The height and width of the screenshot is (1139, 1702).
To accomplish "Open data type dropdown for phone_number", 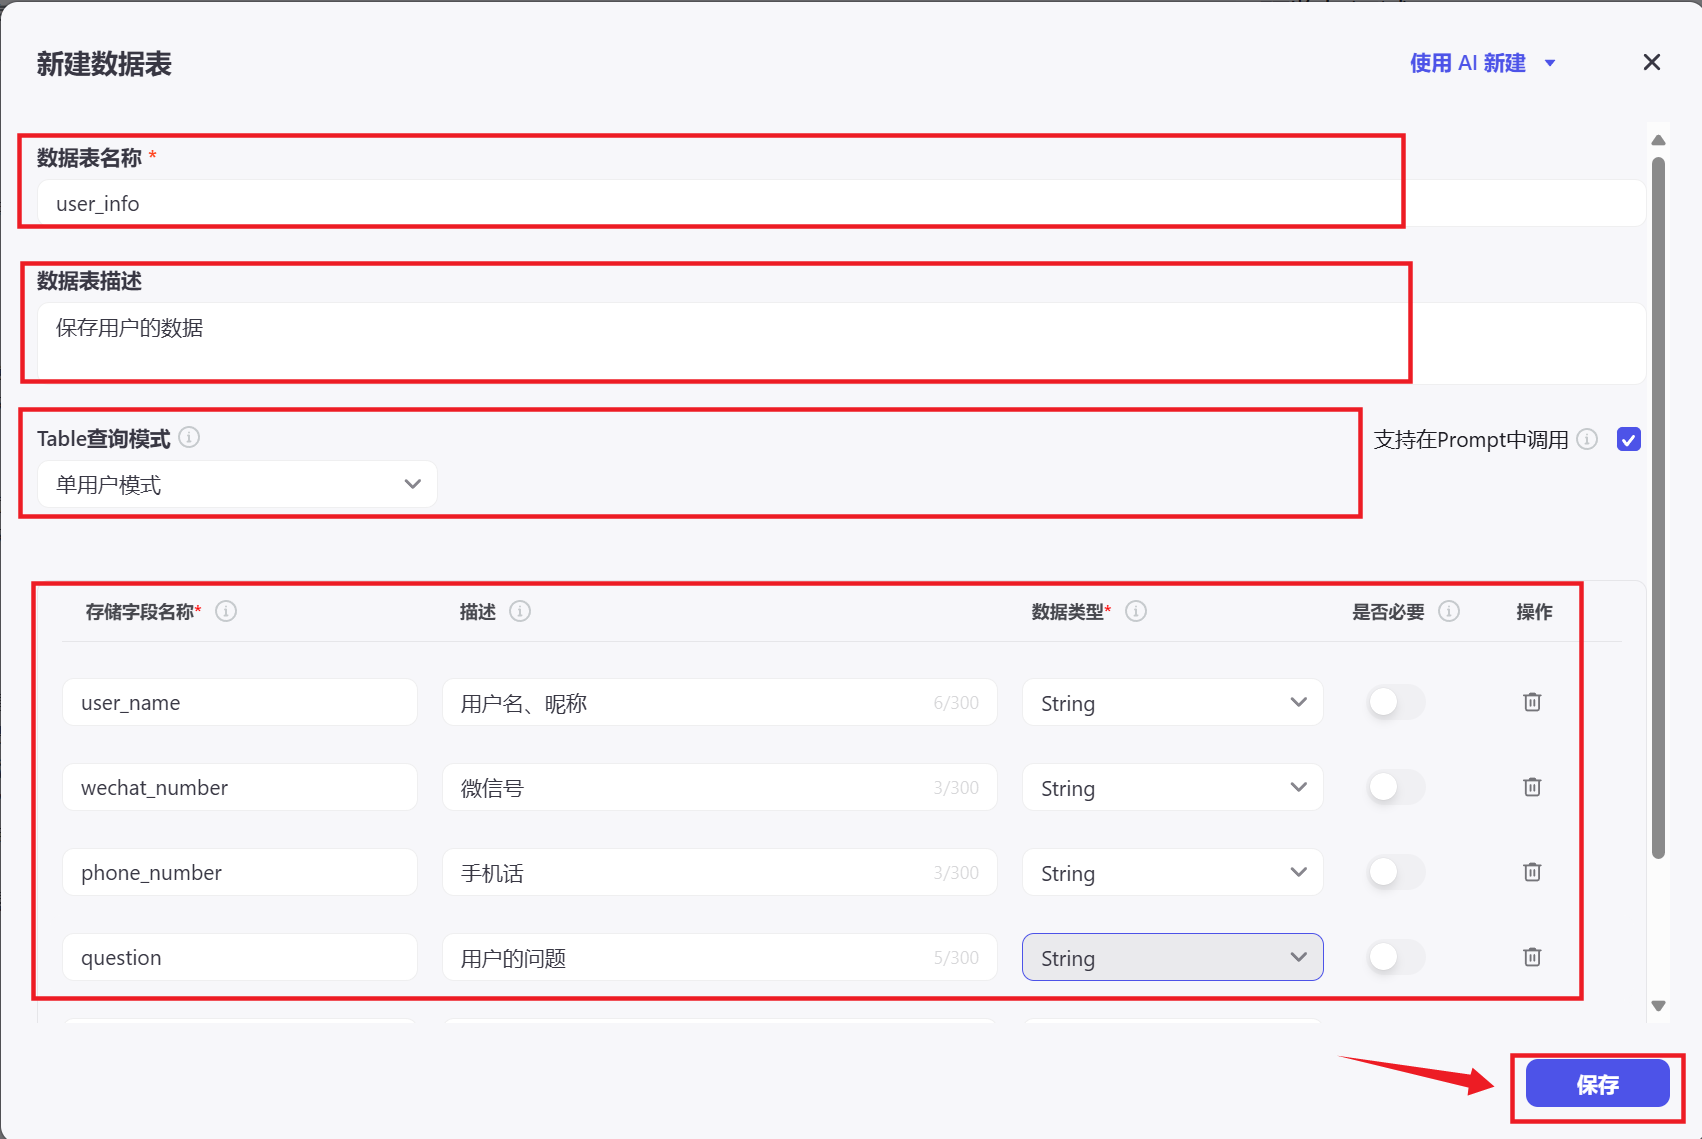I will pos(1173,872).
